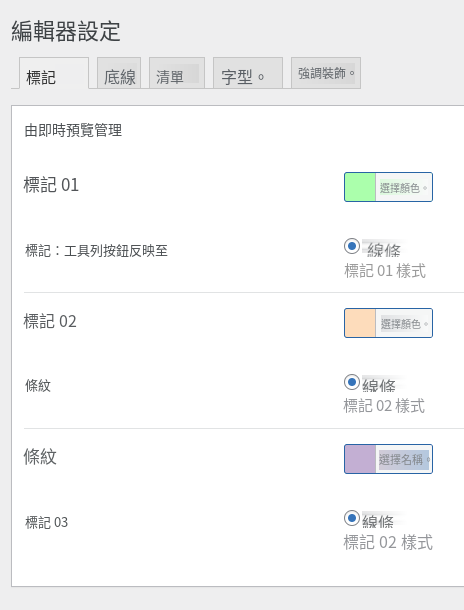The width and height of the screenshot is (464, 610).
Task: Select 線條 radio in 標記:工具列按鈕反映至 row
Action: (352, 246)
